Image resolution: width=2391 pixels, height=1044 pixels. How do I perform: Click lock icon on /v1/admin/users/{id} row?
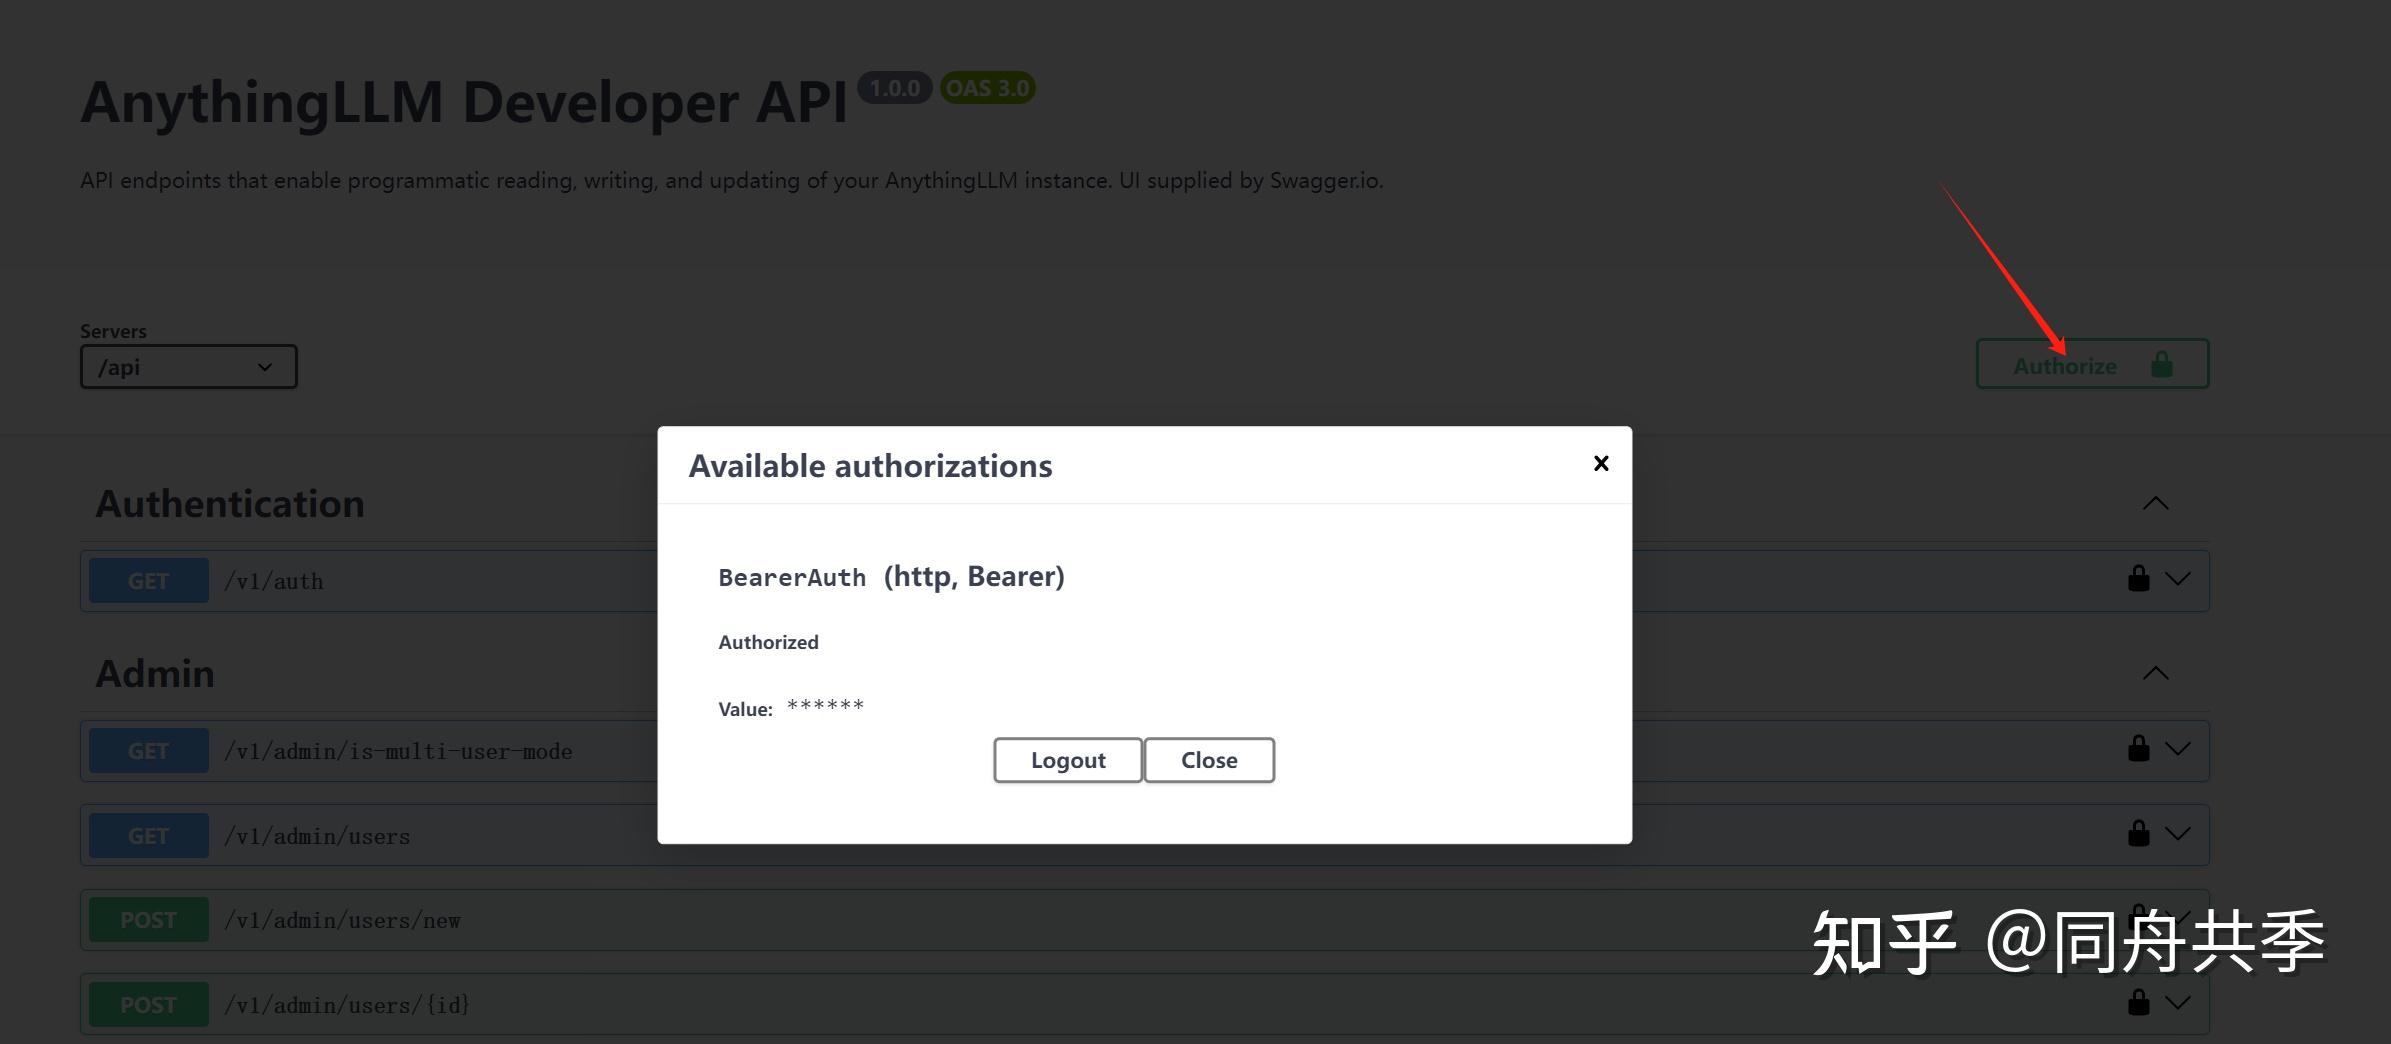coord(2138,1003)
